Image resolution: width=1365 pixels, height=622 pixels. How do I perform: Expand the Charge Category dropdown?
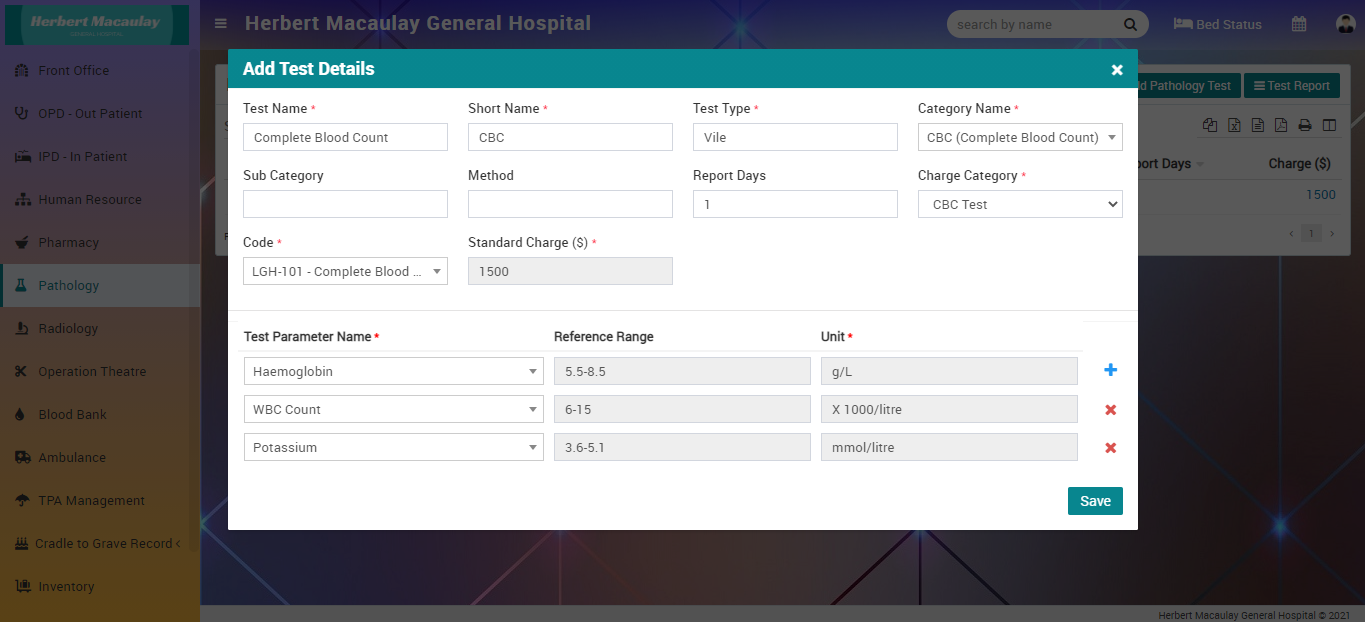[x=1019, y=204]
